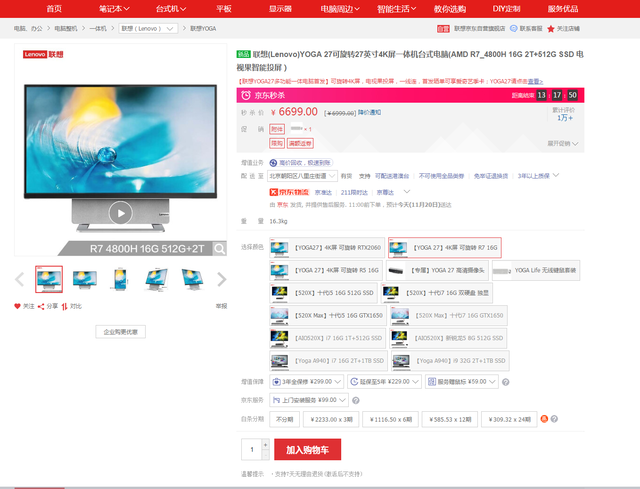The image size is (640, 489).
Task: Click help icon beside 上门安装服务
Action: 356,400
